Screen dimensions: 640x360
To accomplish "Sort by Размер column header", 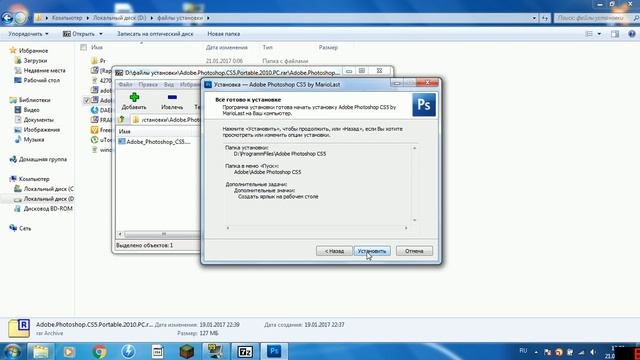I will click(x=328, y=47).
